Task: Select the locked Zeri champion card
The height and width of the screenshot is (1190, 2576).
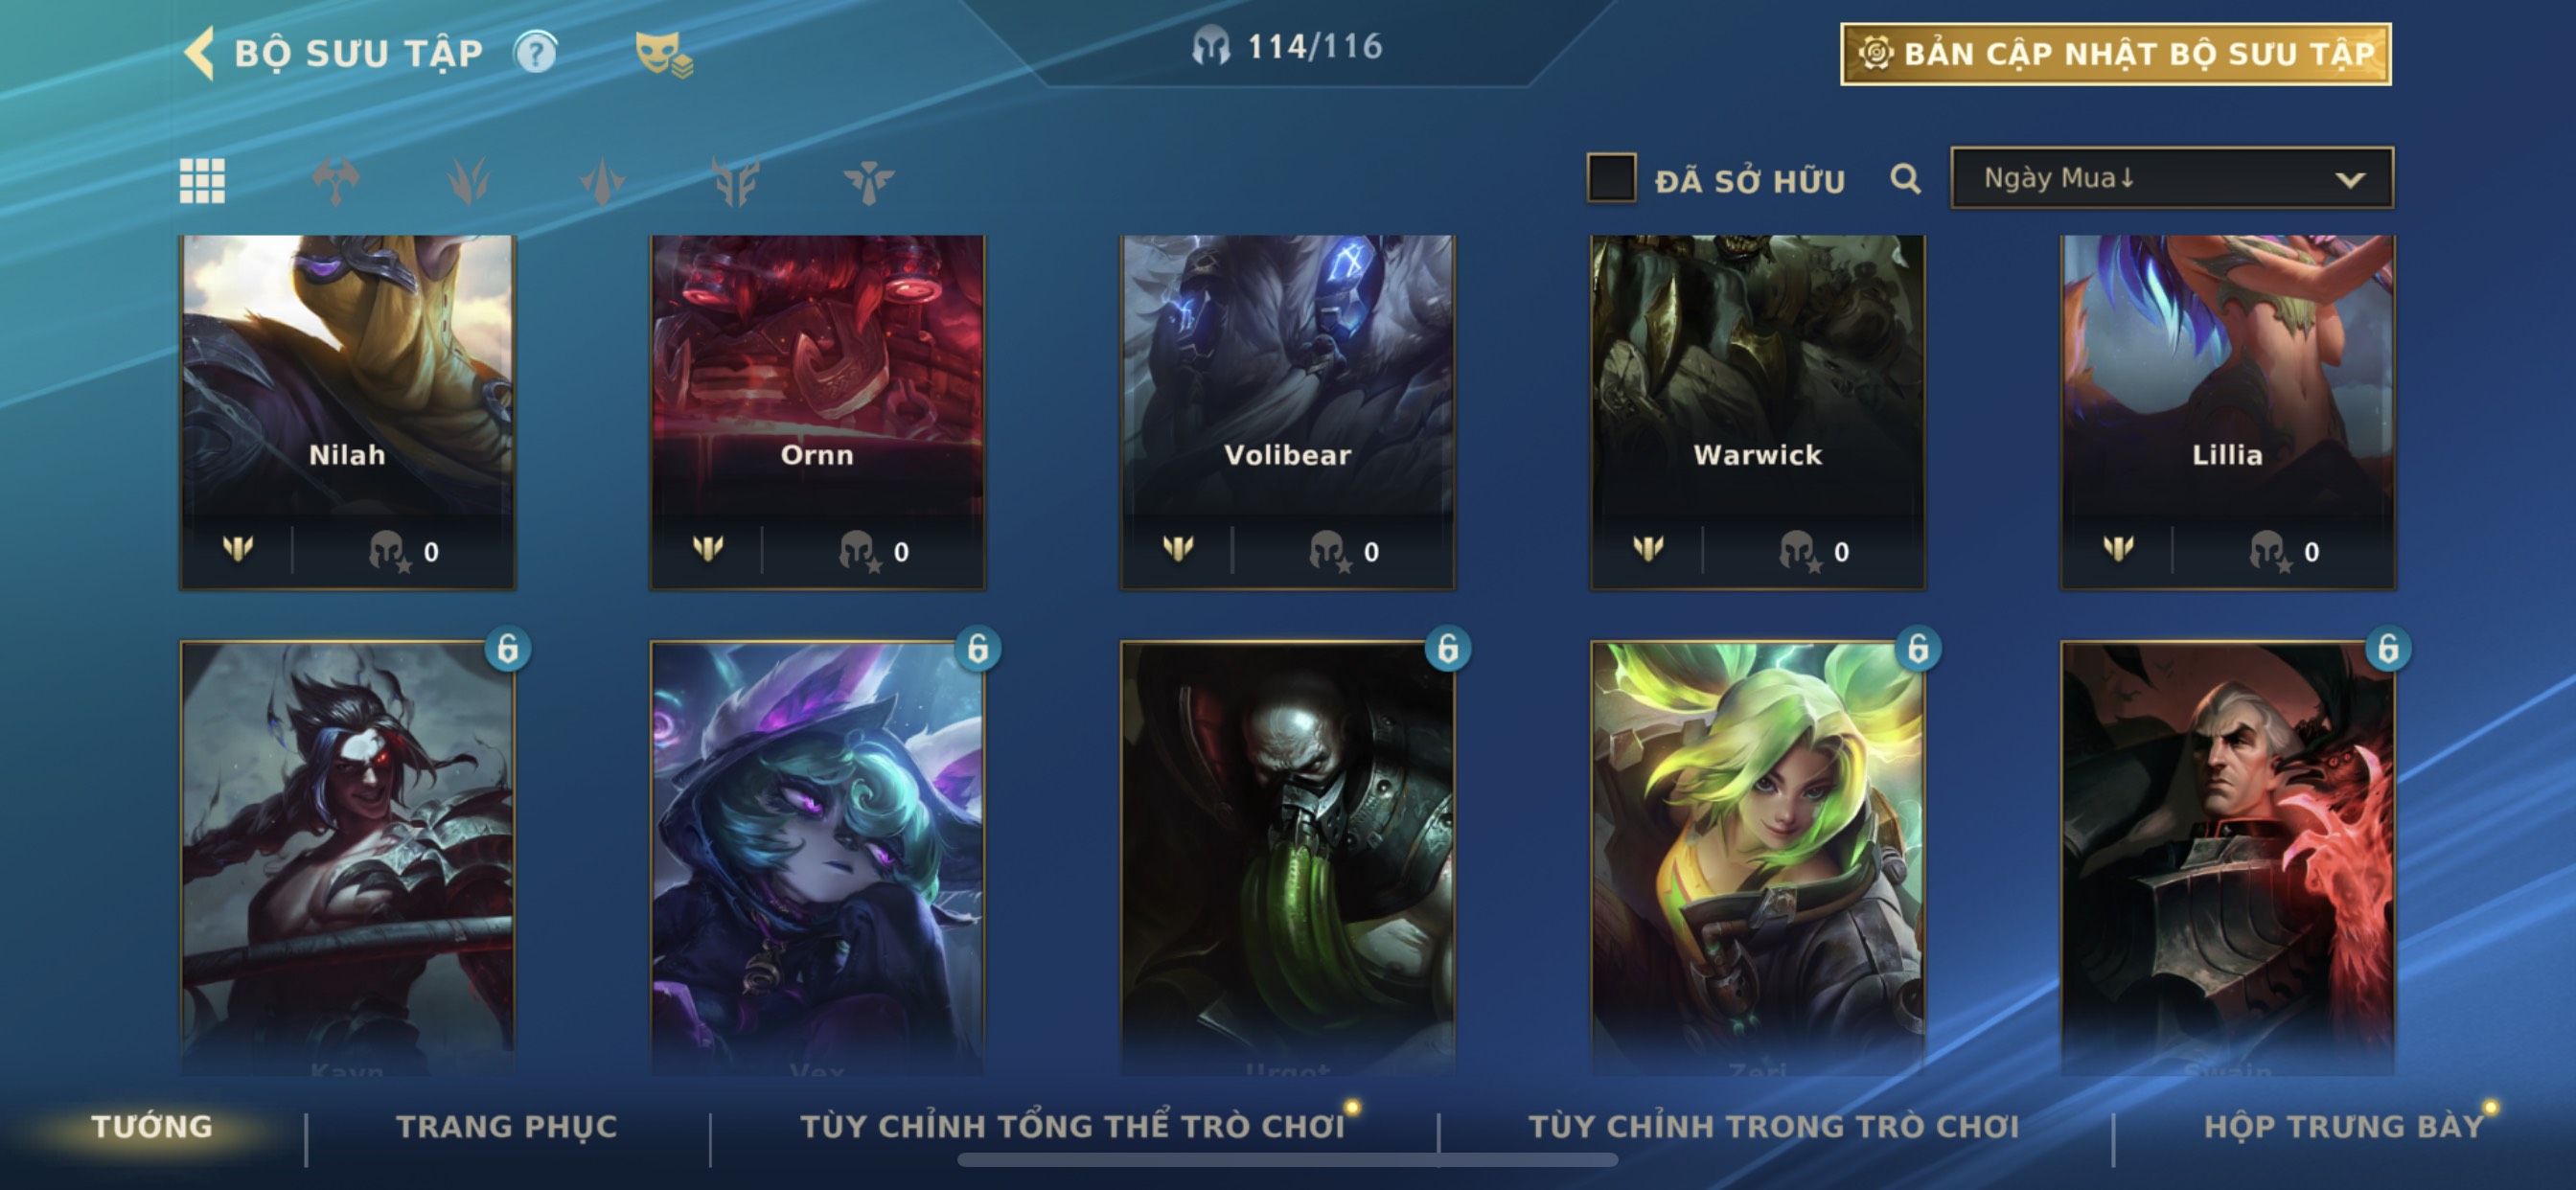Action: pos(1757,858)
